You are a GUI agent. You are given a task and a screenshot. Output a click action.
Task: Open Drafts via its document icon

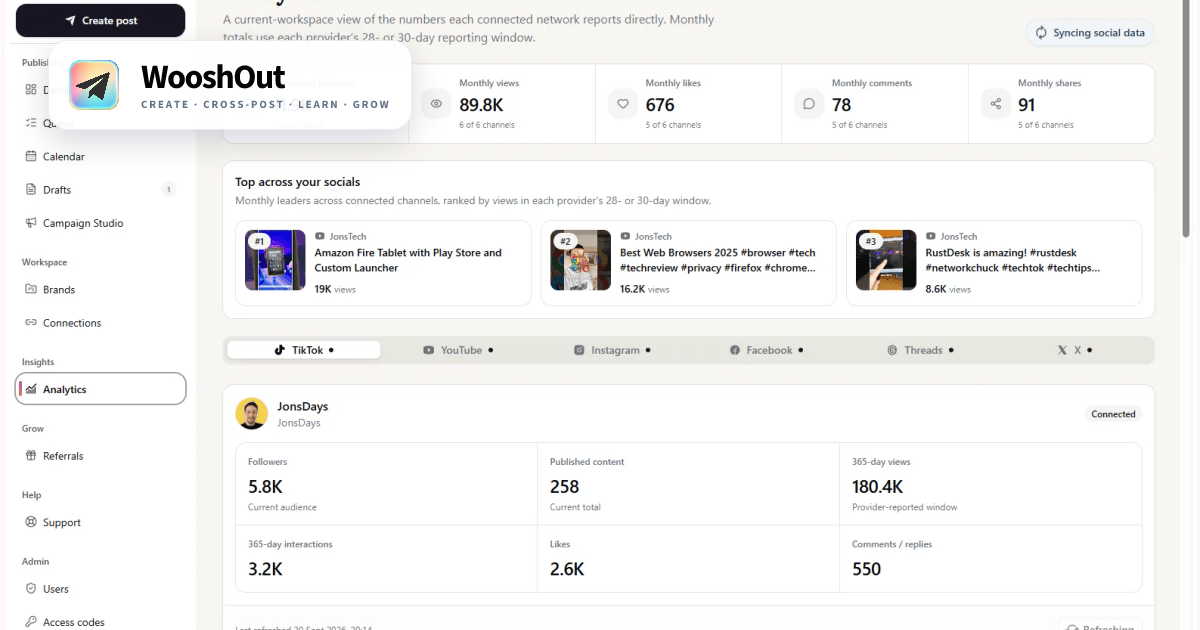pos(31,190)
